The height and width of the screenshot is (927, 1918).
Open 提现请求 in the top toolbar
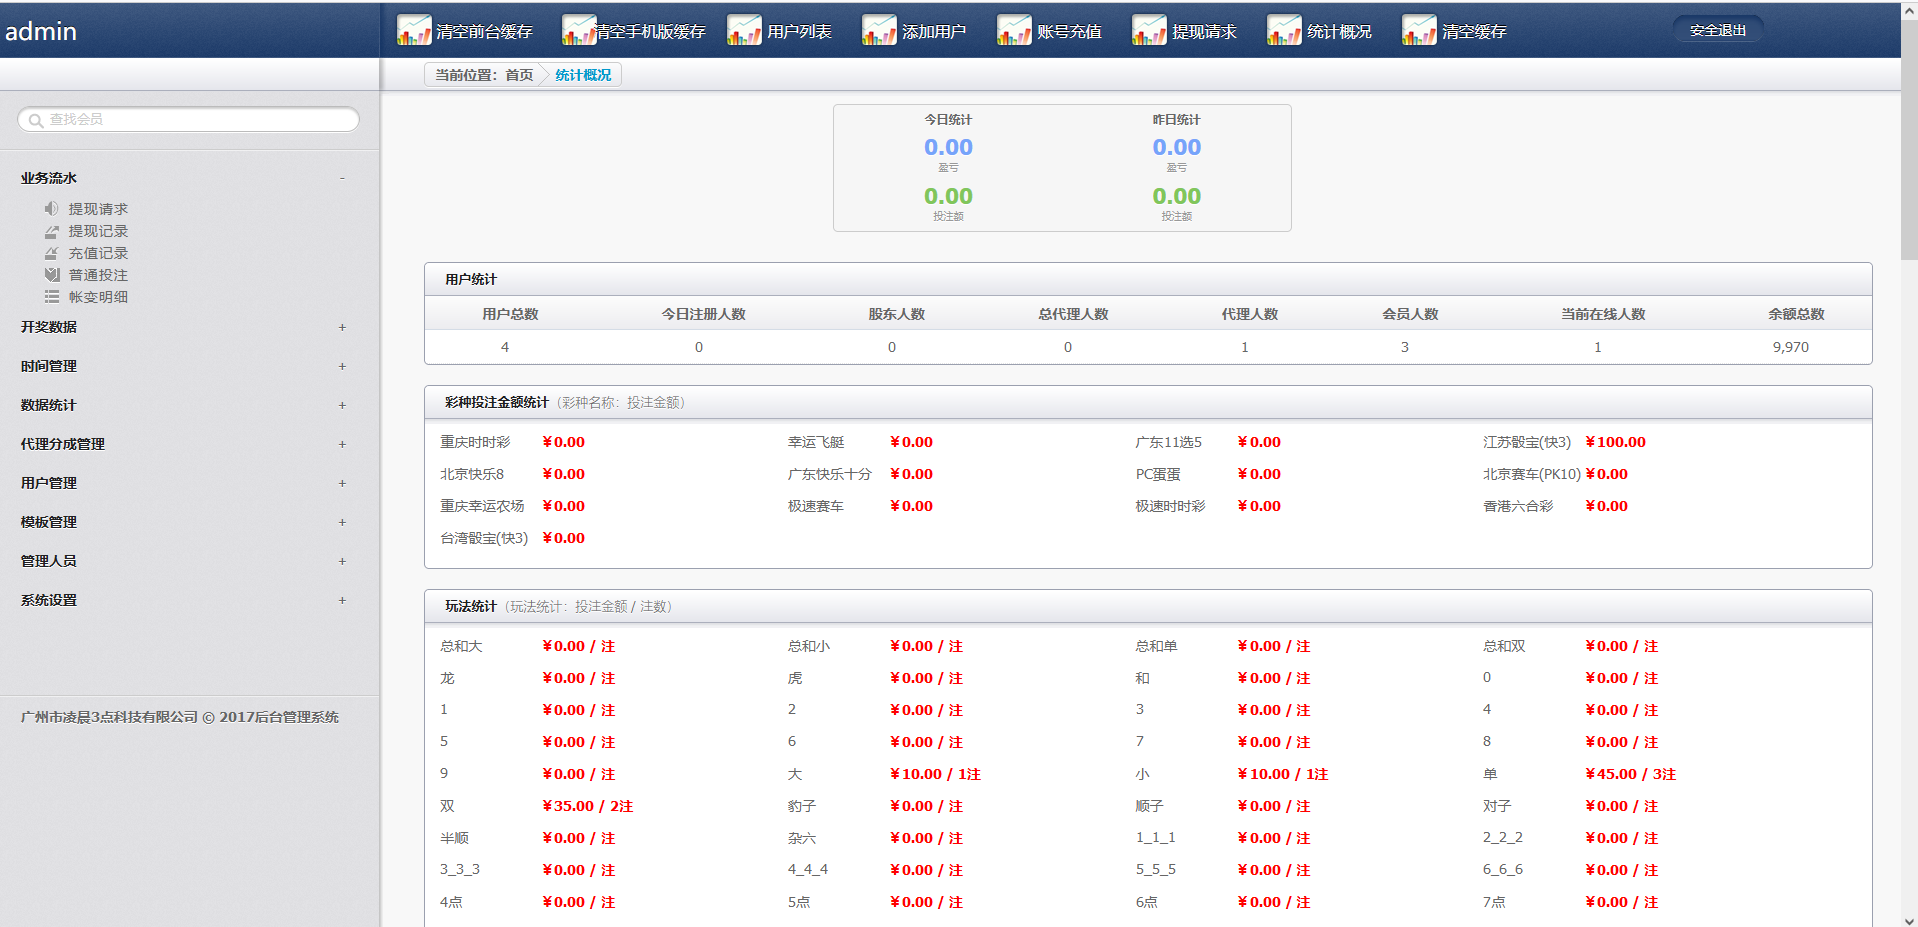1203,32
